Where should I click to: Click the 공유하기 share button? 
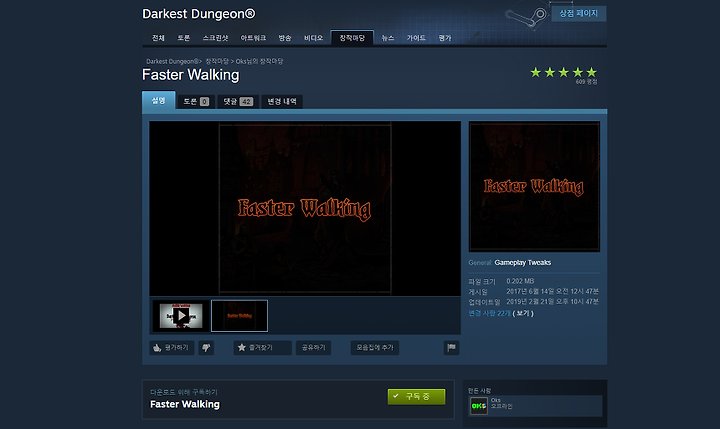coord(313,348)
